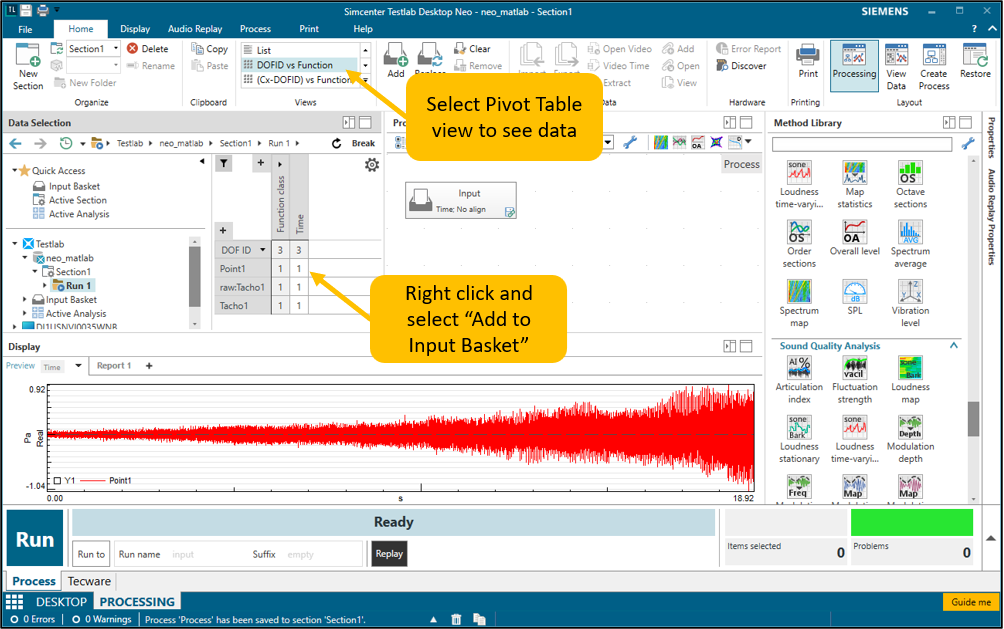
Task: Select the Map statistics method
Action: [x=855, y=184]
